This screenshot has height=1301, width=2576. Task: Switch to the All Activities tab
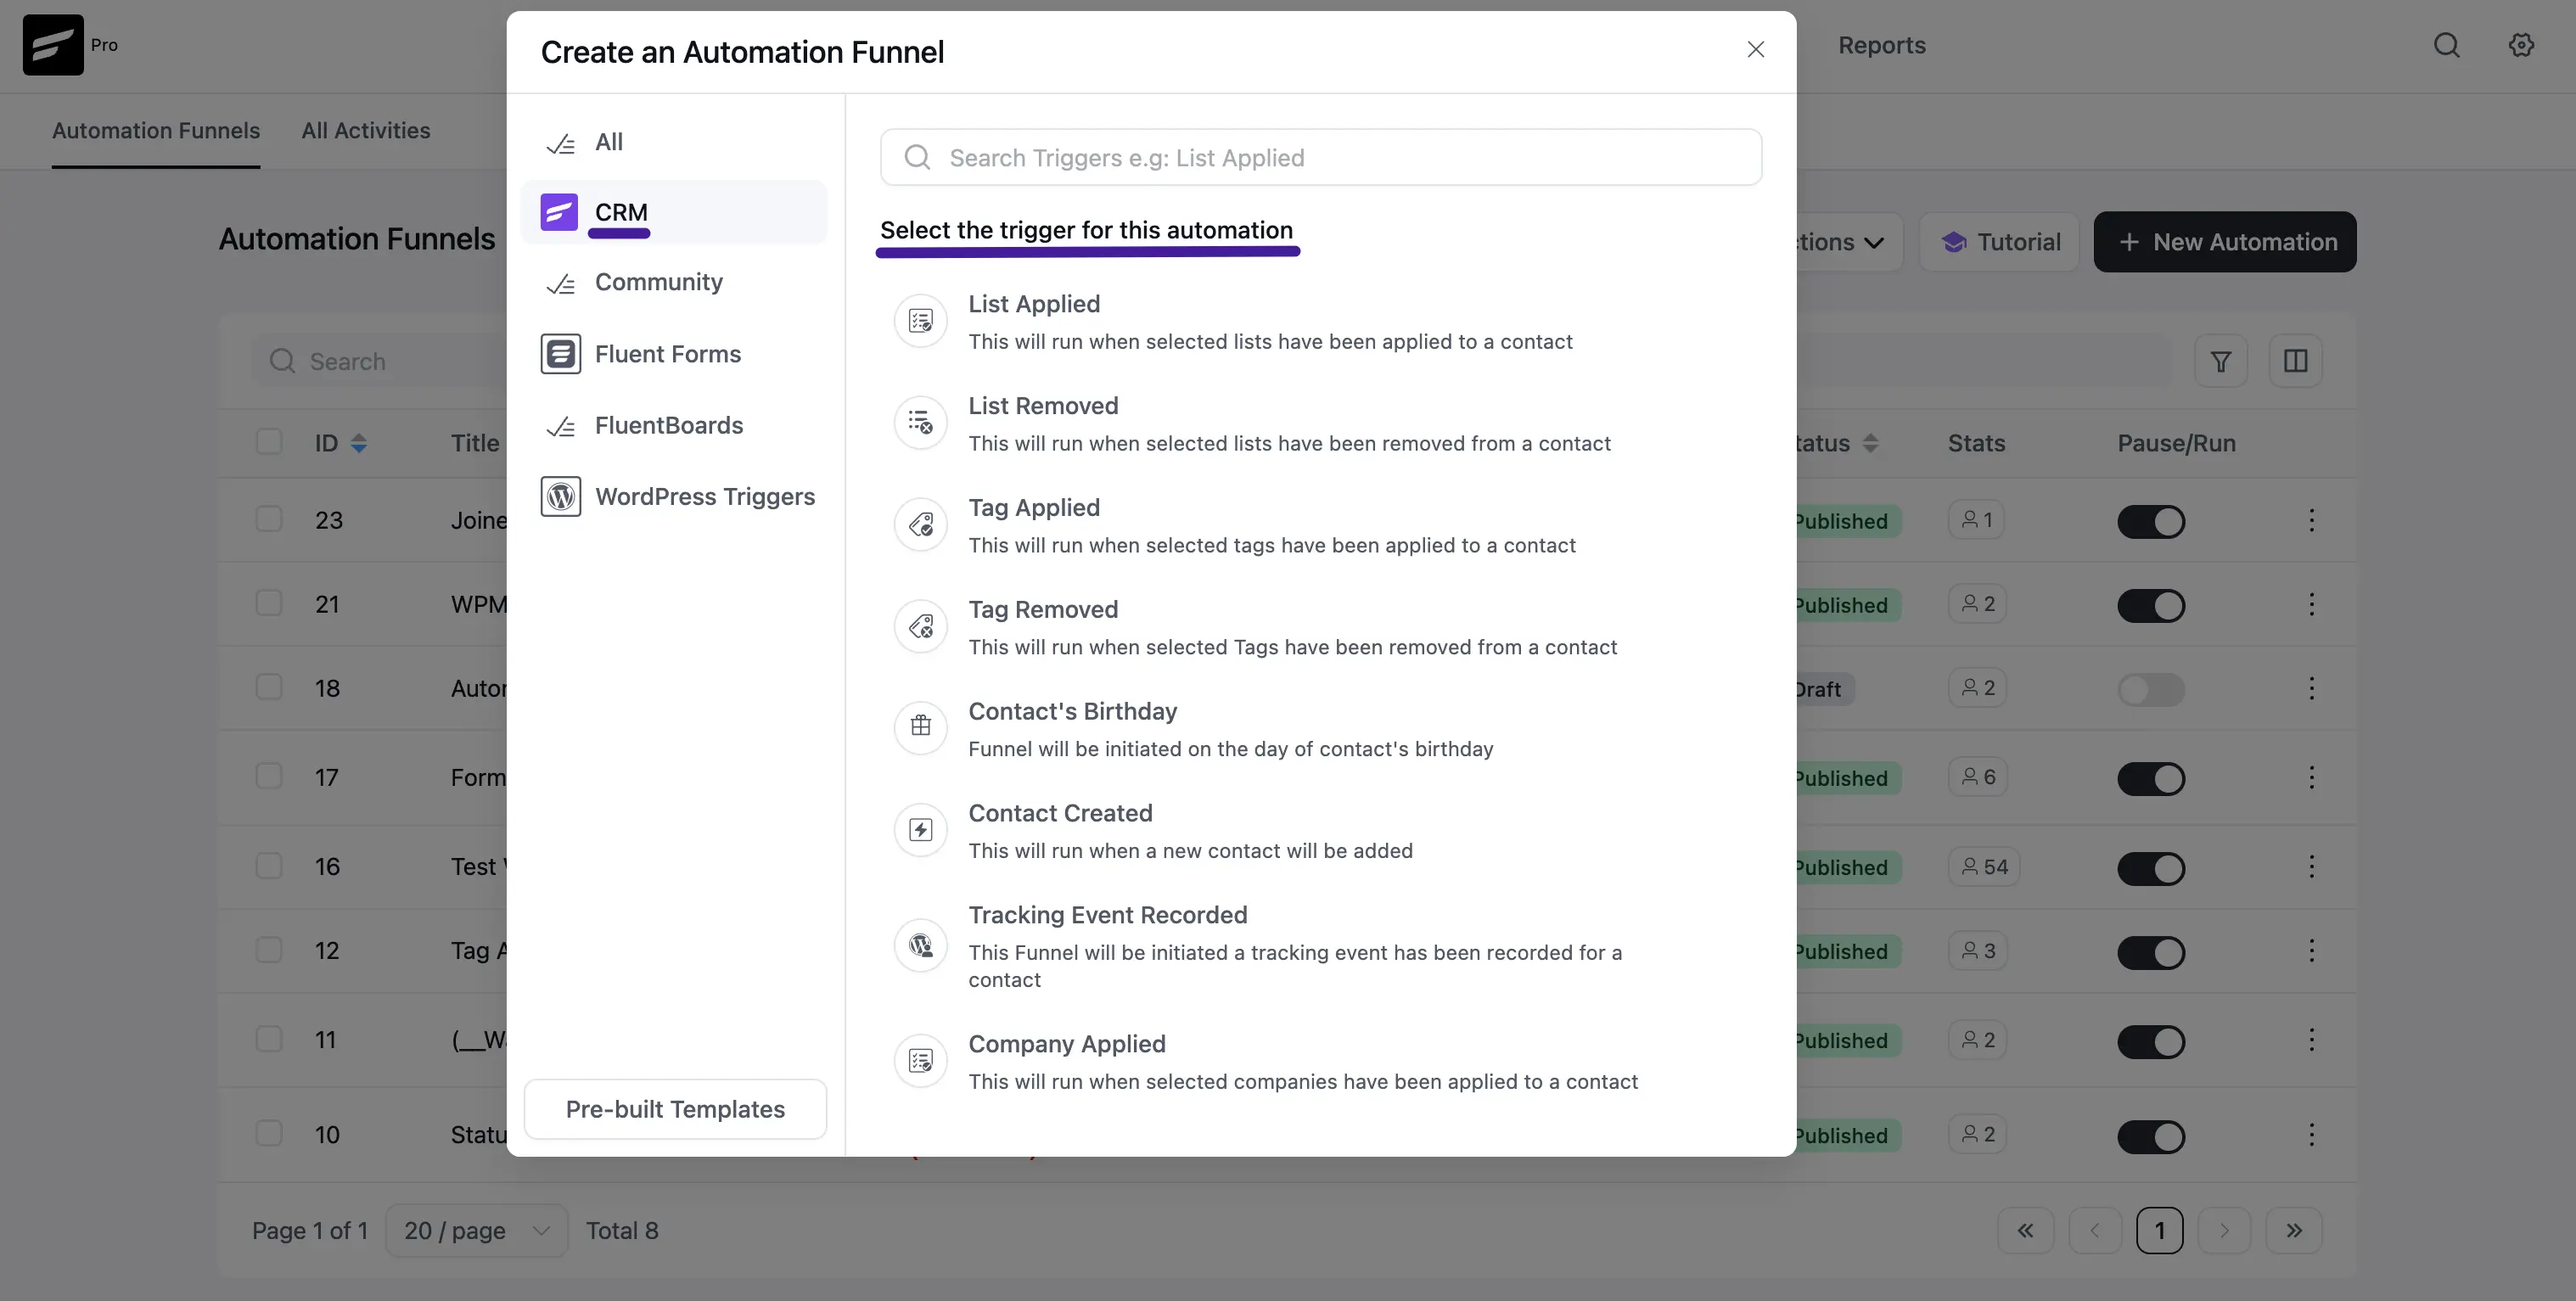(366, 131)
